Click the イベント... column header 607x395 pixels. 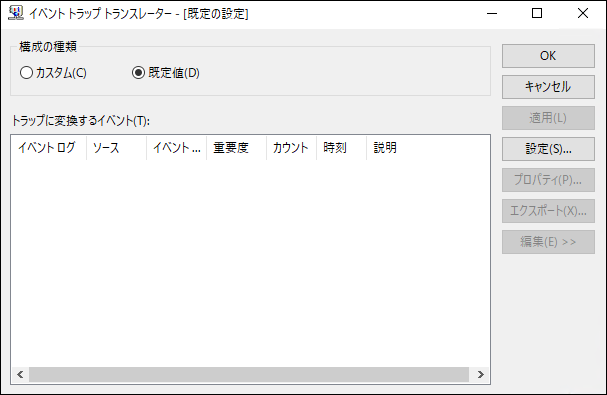click(177, 148)
